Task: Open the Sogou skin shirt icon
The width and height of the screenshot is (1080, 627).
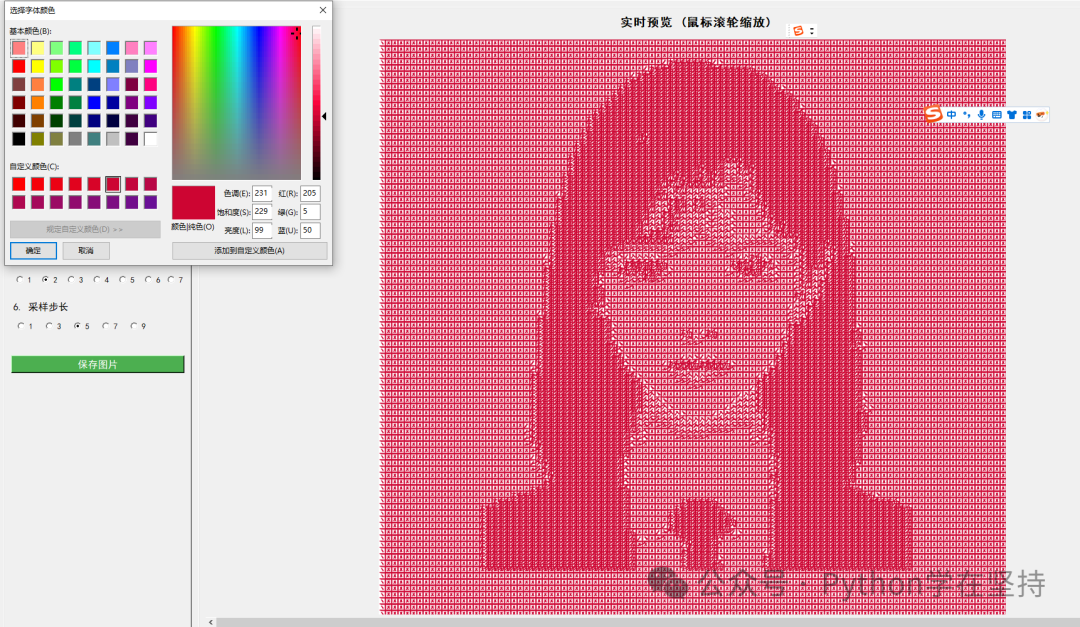Action: coord(1012,114)
